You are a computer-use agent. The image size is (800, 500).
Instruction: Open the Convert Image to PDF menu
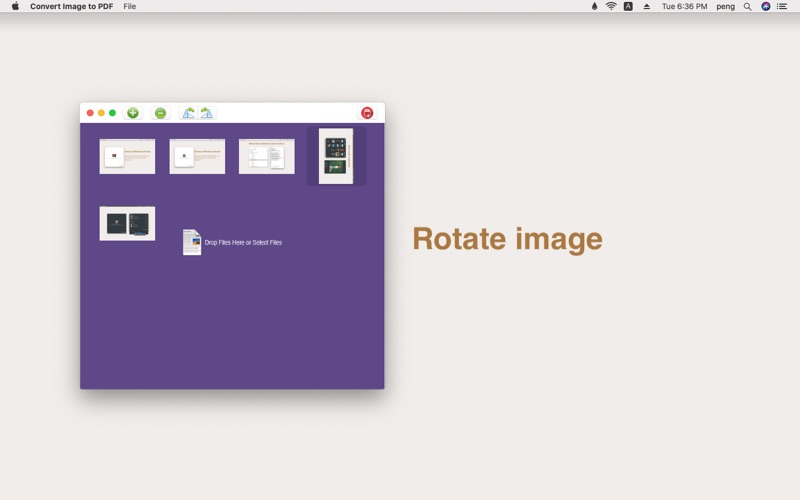coord(71,6)
